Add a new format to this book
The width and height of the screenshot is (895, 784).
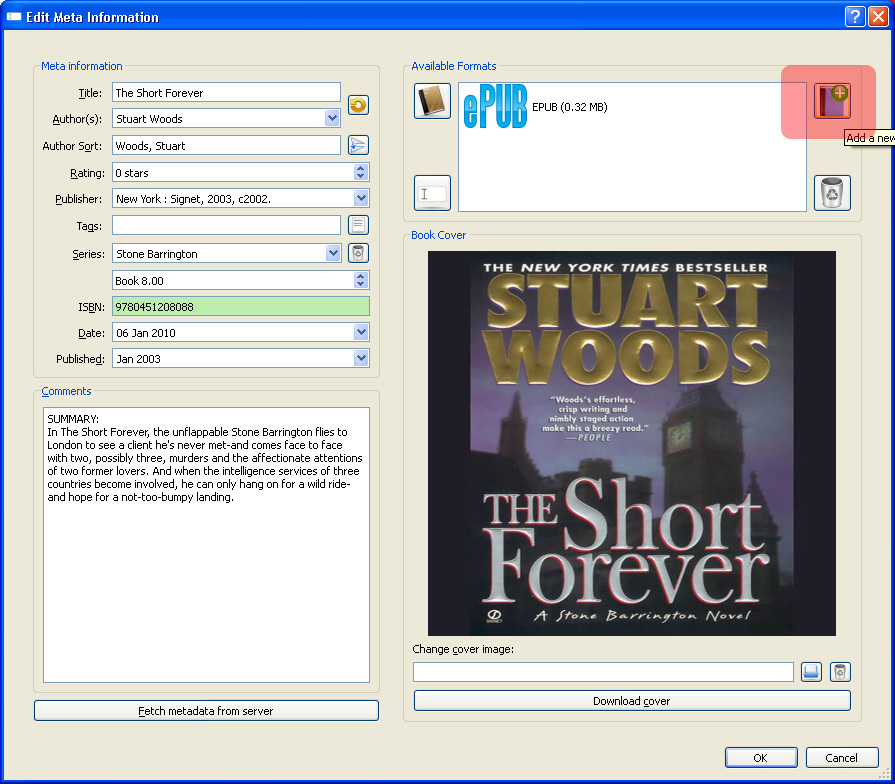832,101
